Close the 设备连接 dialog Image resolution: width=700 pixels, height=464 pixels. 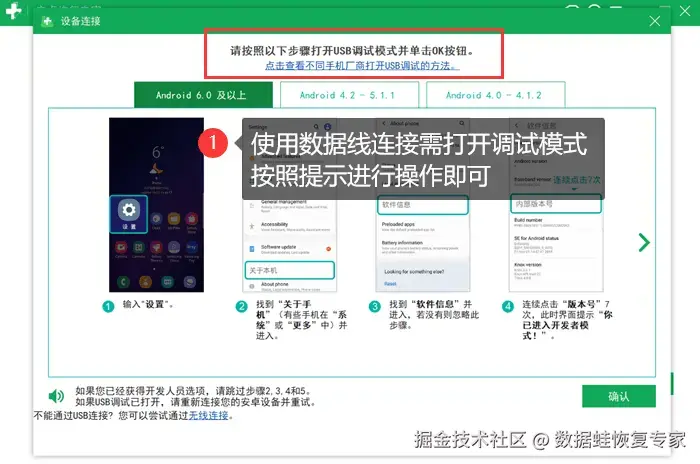(654, 21)
